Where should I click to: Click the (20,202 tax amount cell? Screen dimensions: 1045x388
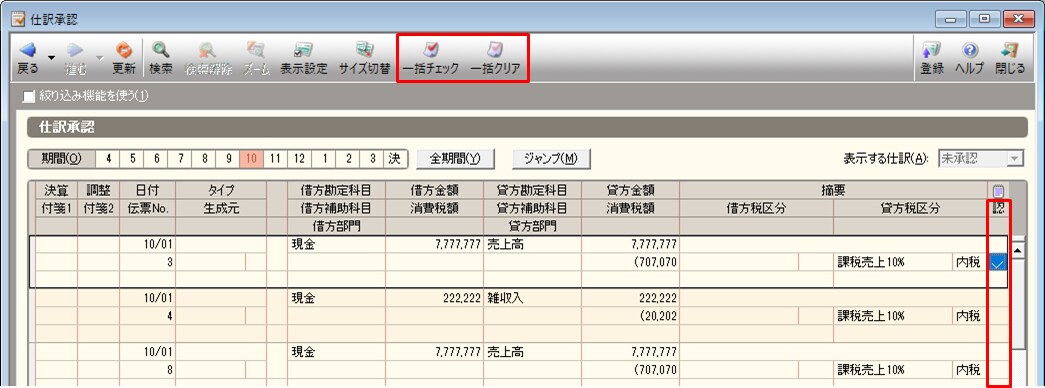coord(630,316)
